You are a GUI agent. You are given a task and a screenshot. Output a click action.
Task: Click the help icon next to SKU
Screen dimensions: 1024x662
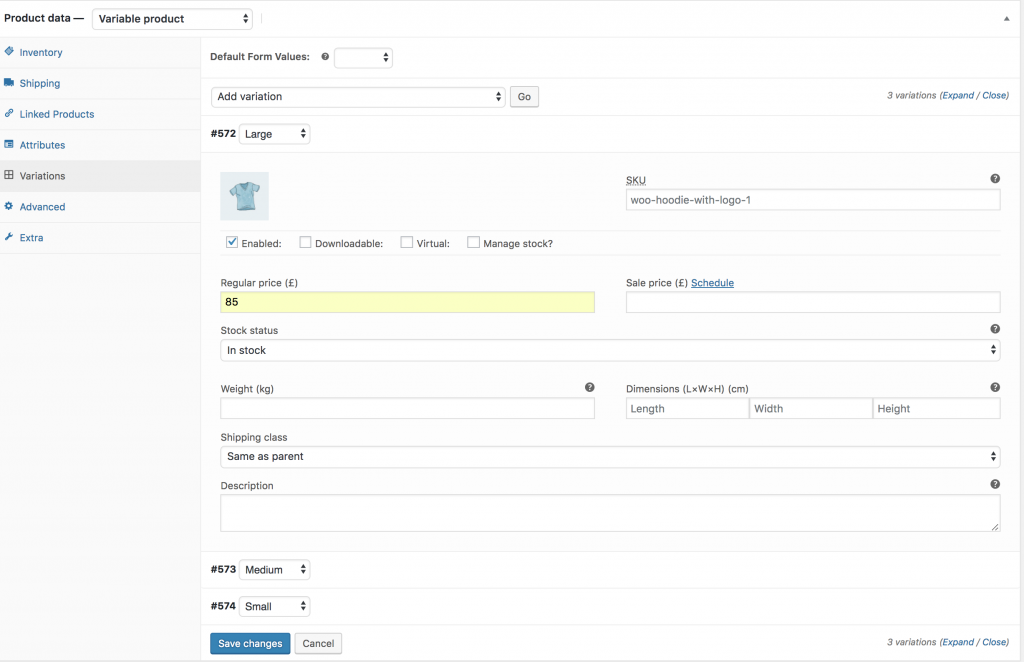995,179
